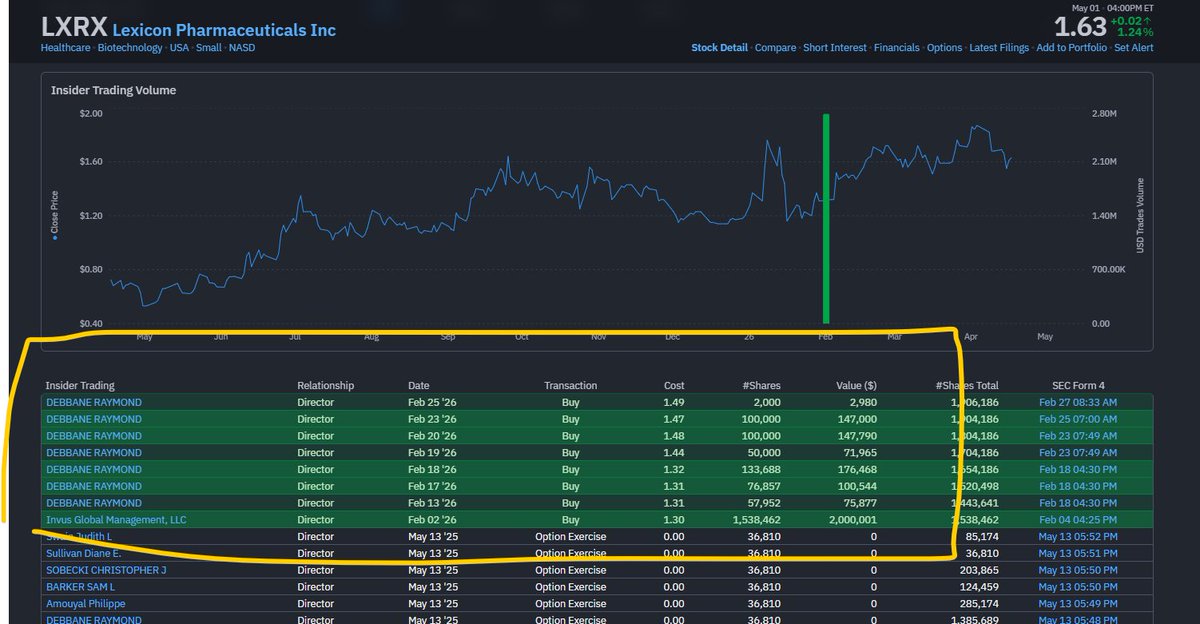Open SOBECKI CHRISTOPHER J insider link
Viewport: 1200px width, 624px height.
pos(106,570)
